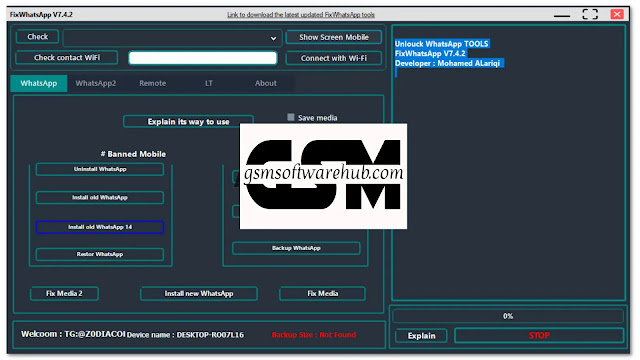Close the FixWhatsApp window
The image size is (640, 360).
point(617,14)
